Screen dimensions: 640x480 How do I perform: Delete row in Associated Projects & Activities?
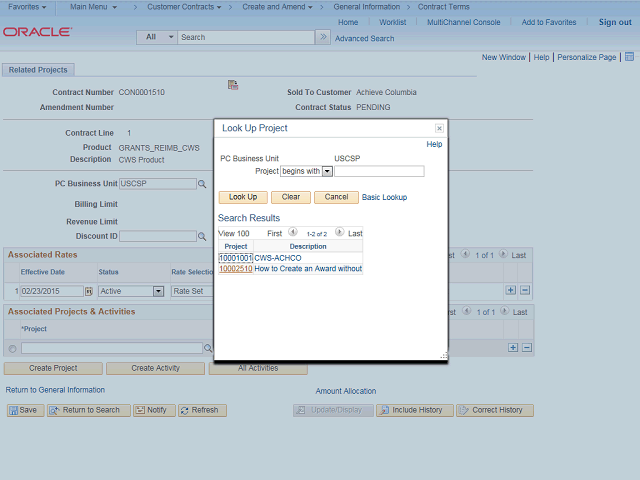coord(527,348)
